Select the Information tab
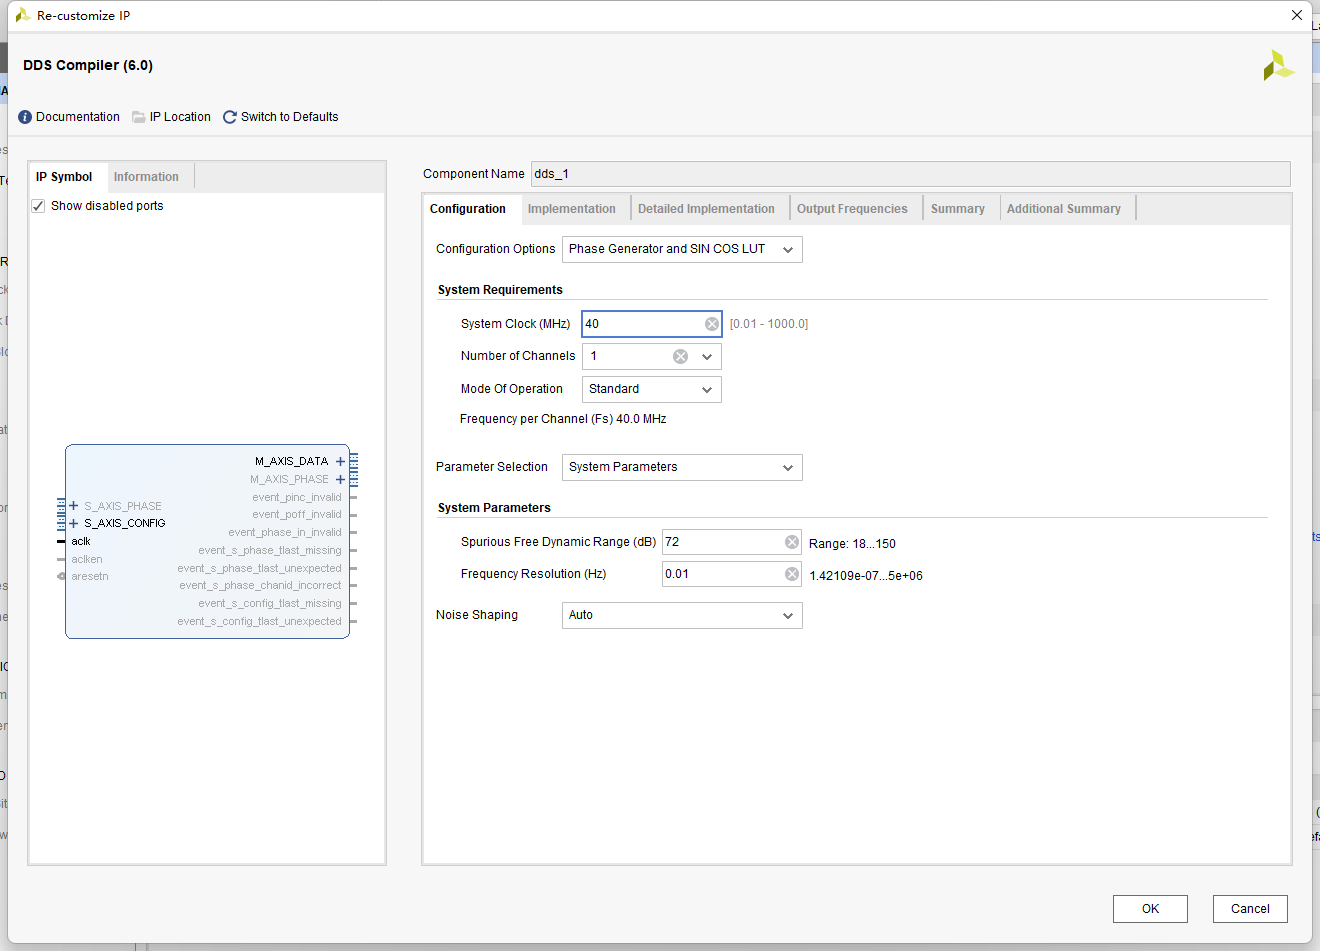 (x=146, y=177)
